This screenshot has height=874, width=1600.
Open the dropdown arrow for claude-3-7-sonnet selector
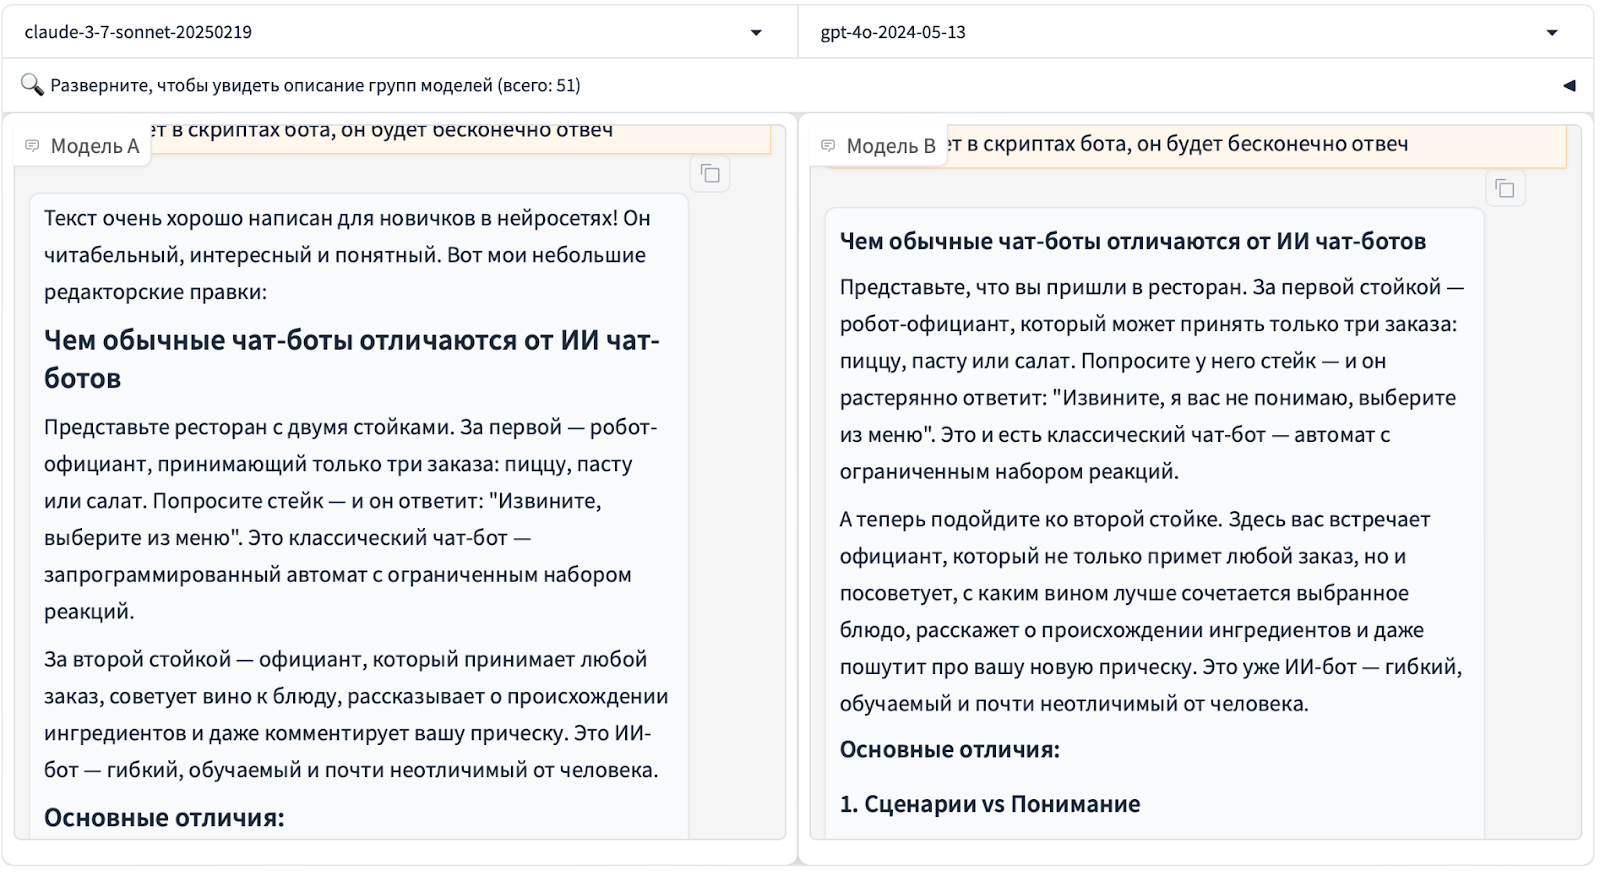coord(756,33)
